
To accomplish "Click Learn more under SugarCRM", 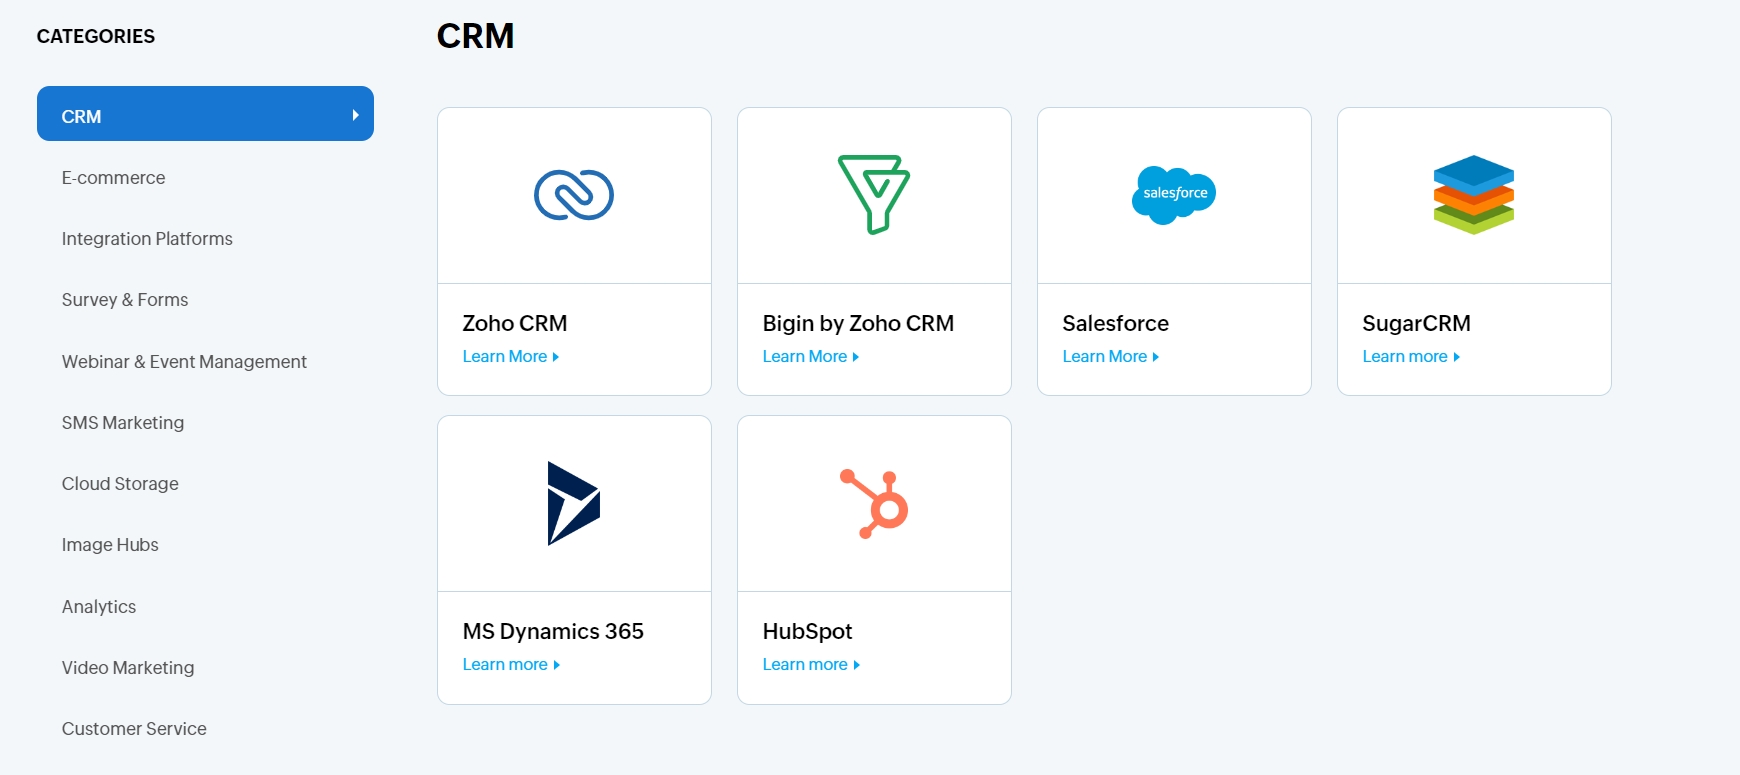I will 1411,357.
